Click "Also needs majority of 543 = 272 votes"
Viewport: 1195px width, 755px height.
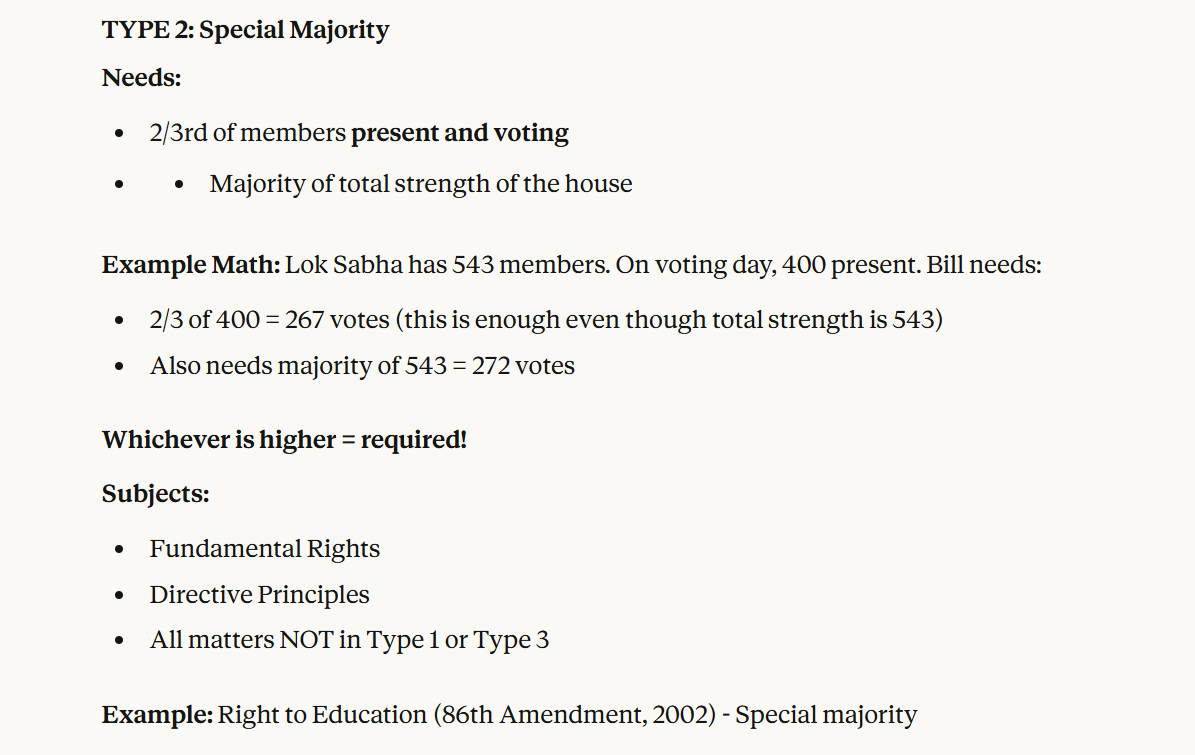point(362,366)
